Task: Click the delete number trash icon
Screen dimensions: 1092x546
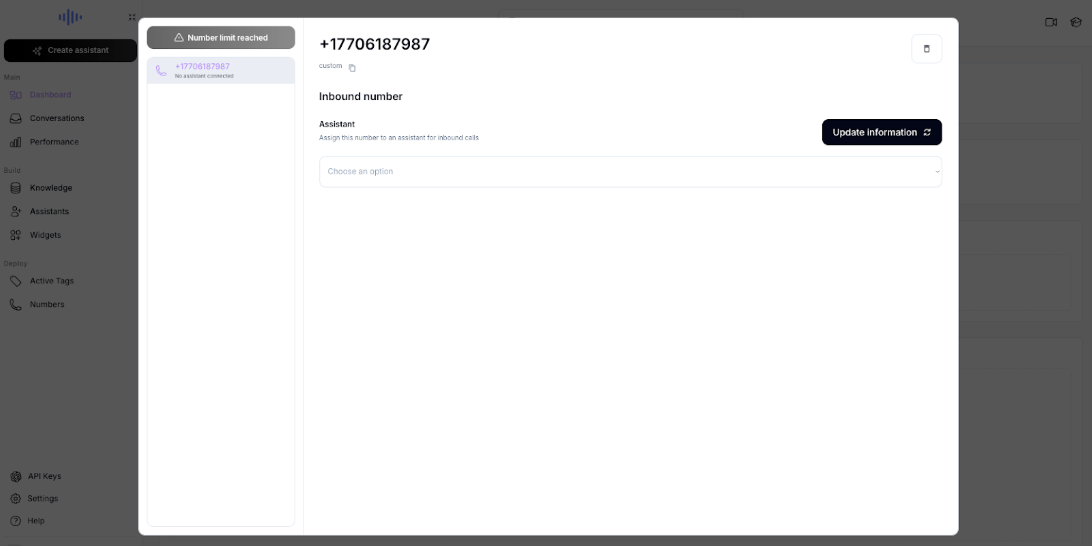Action: tap(926, 49)
